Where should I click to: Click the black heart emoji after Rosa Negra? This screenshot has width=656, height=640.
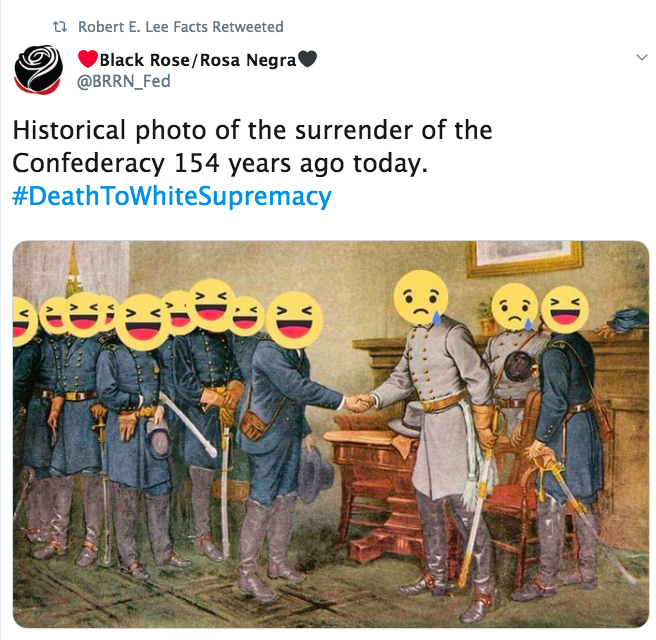pos(308,59)
